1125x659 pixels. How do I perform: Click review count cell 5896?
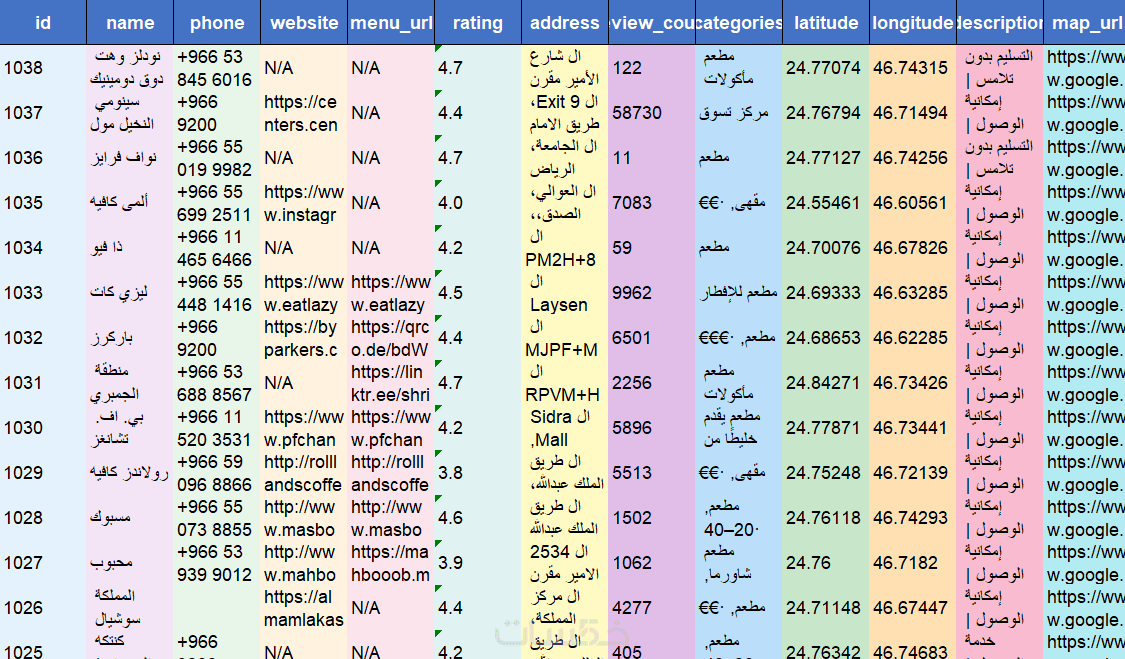click(651, 428)
